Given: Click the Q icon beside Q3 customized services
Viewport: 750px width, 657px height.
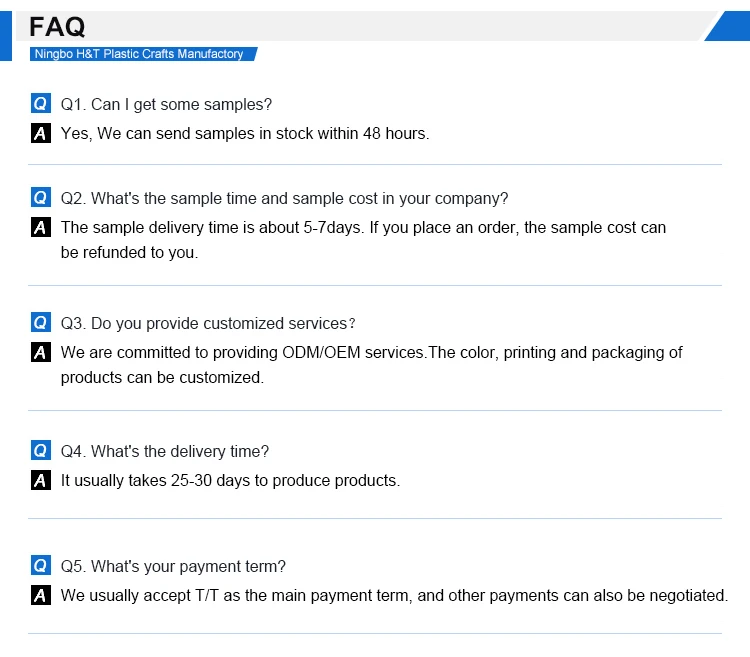Looking at the screenshot, I should 40,323.
